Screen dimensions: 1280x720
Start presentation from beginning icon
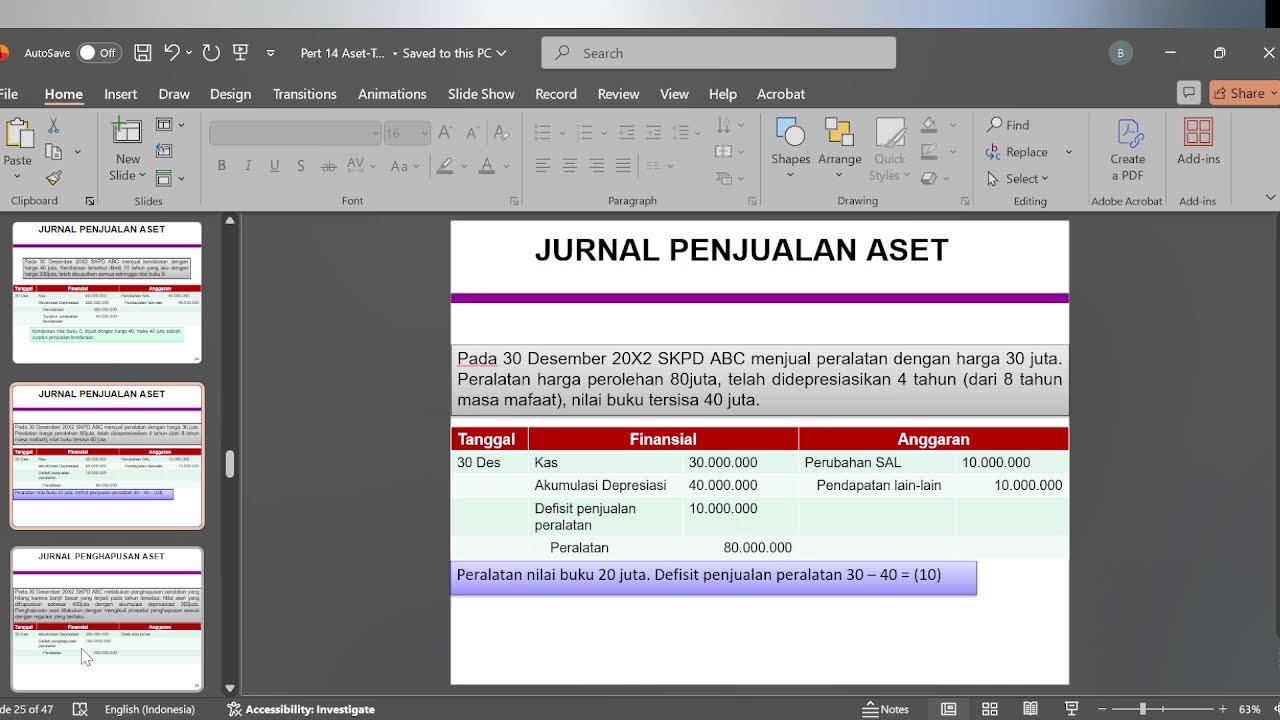(x=240, y=53)
